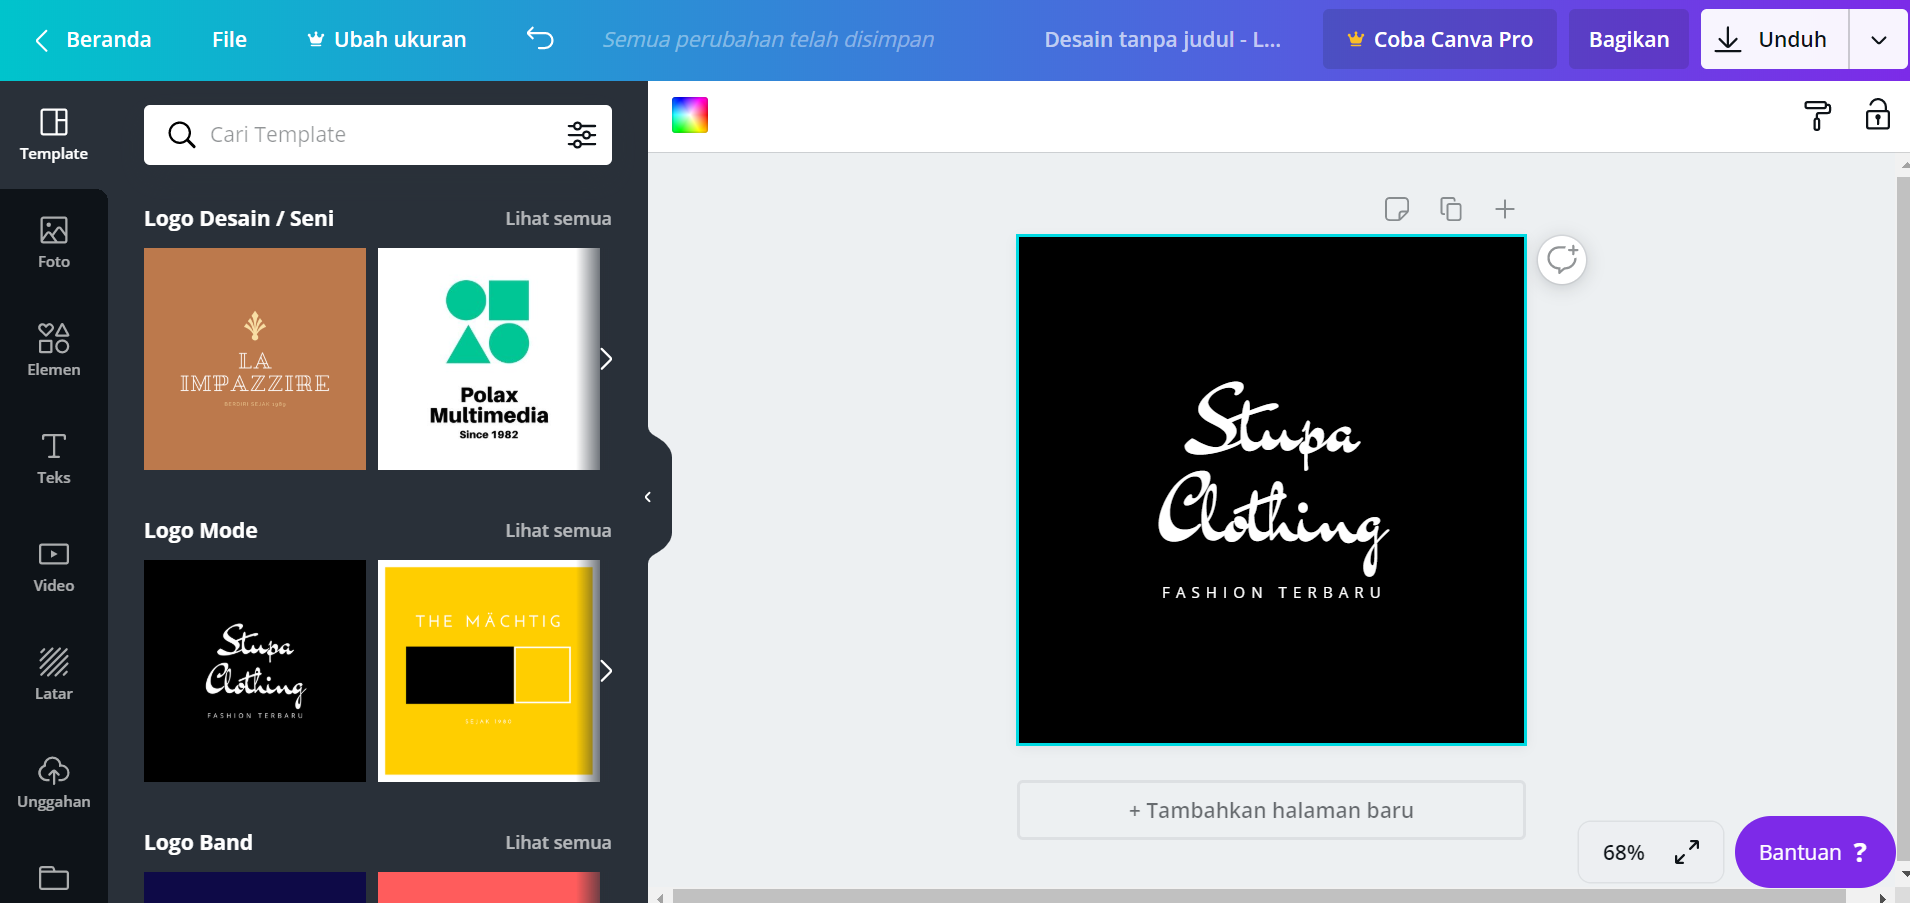Open Ubah ukuran resize menu

coord(386,40)
